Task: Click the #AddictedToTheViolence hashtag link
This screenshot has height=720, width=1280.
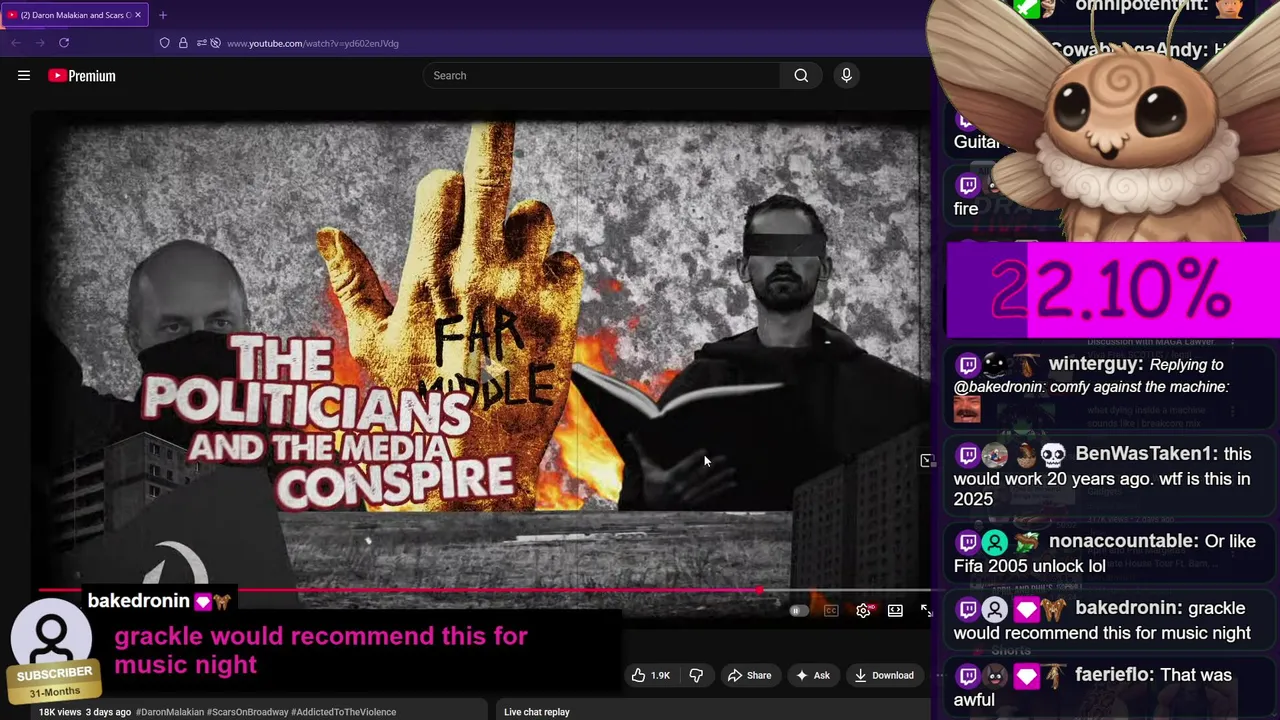Action: point(345,712)
